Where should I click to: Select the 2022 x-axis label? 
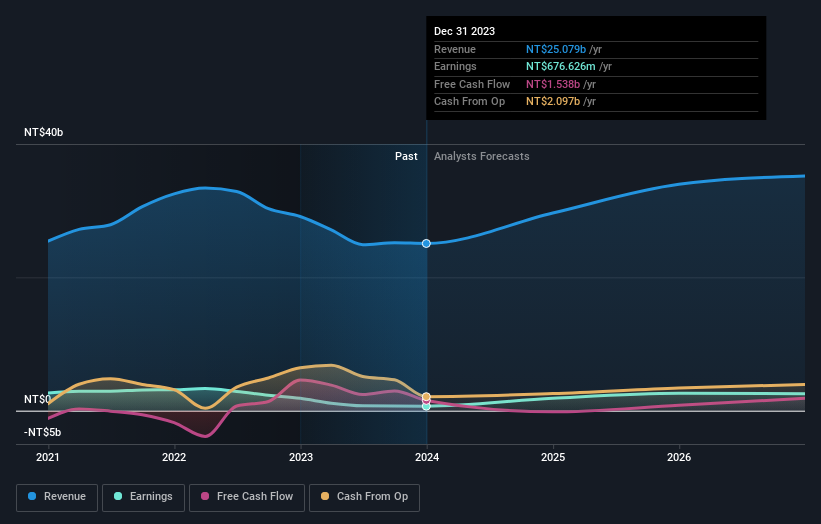point(174,458)
